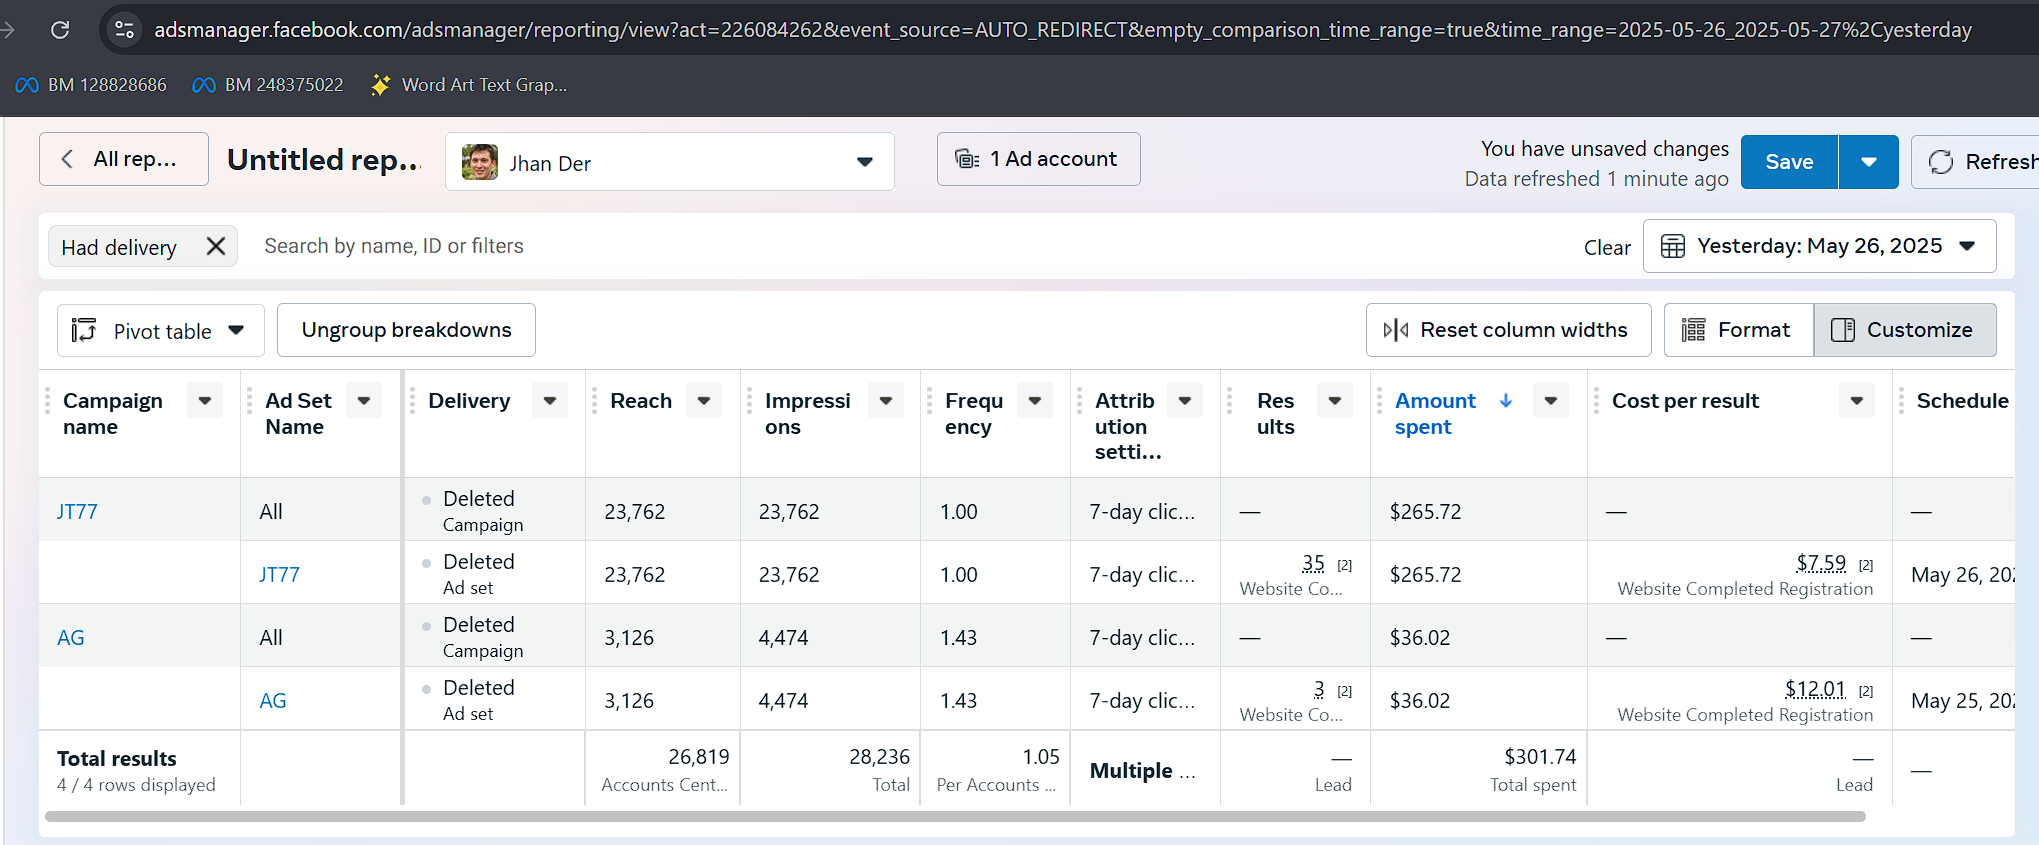Click the site info icon in address bar
Image resolution: width=2039 pixels, height=845 pixels.
pyautogui.click(x=125, y=30)
